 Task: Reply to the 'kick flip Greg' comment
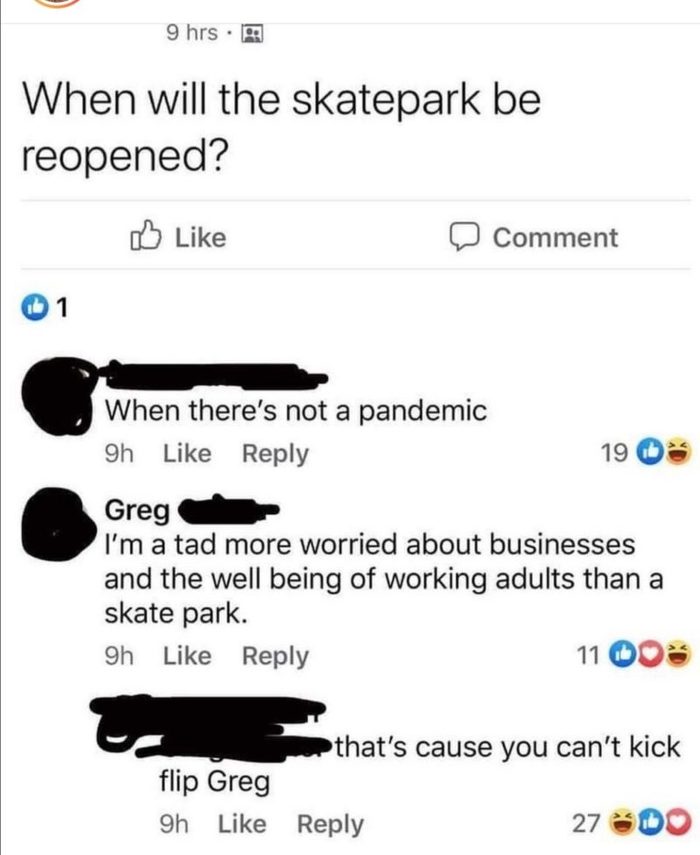(x=330, y=823)
